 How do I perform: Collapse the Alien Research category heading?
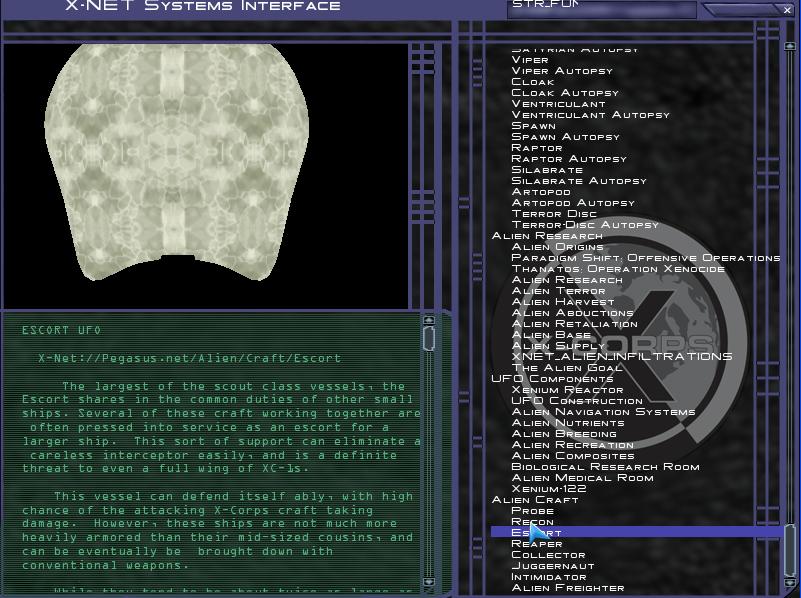point(547,236)
